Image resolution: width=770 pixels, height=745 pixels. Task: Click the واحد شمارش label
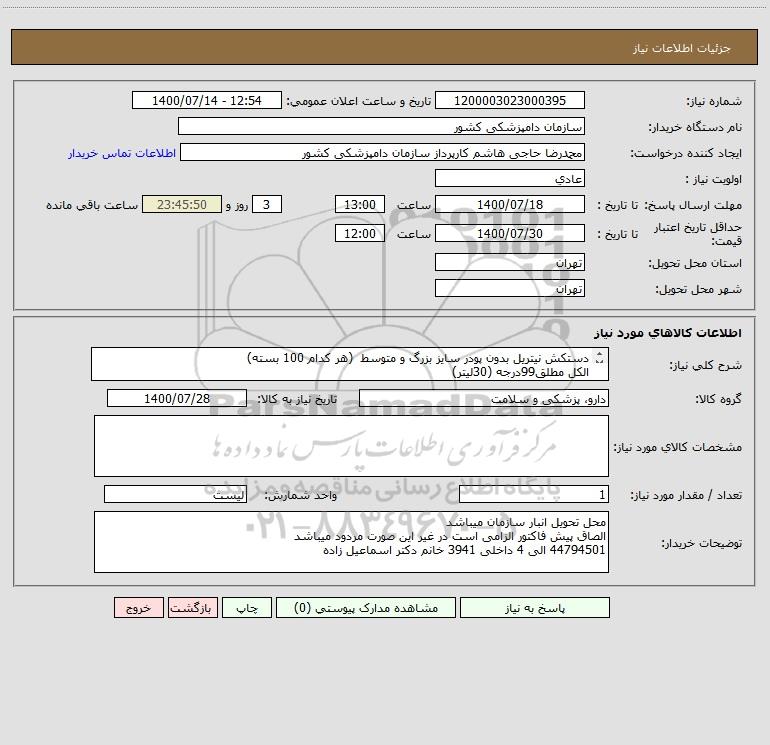pos(301,496)
